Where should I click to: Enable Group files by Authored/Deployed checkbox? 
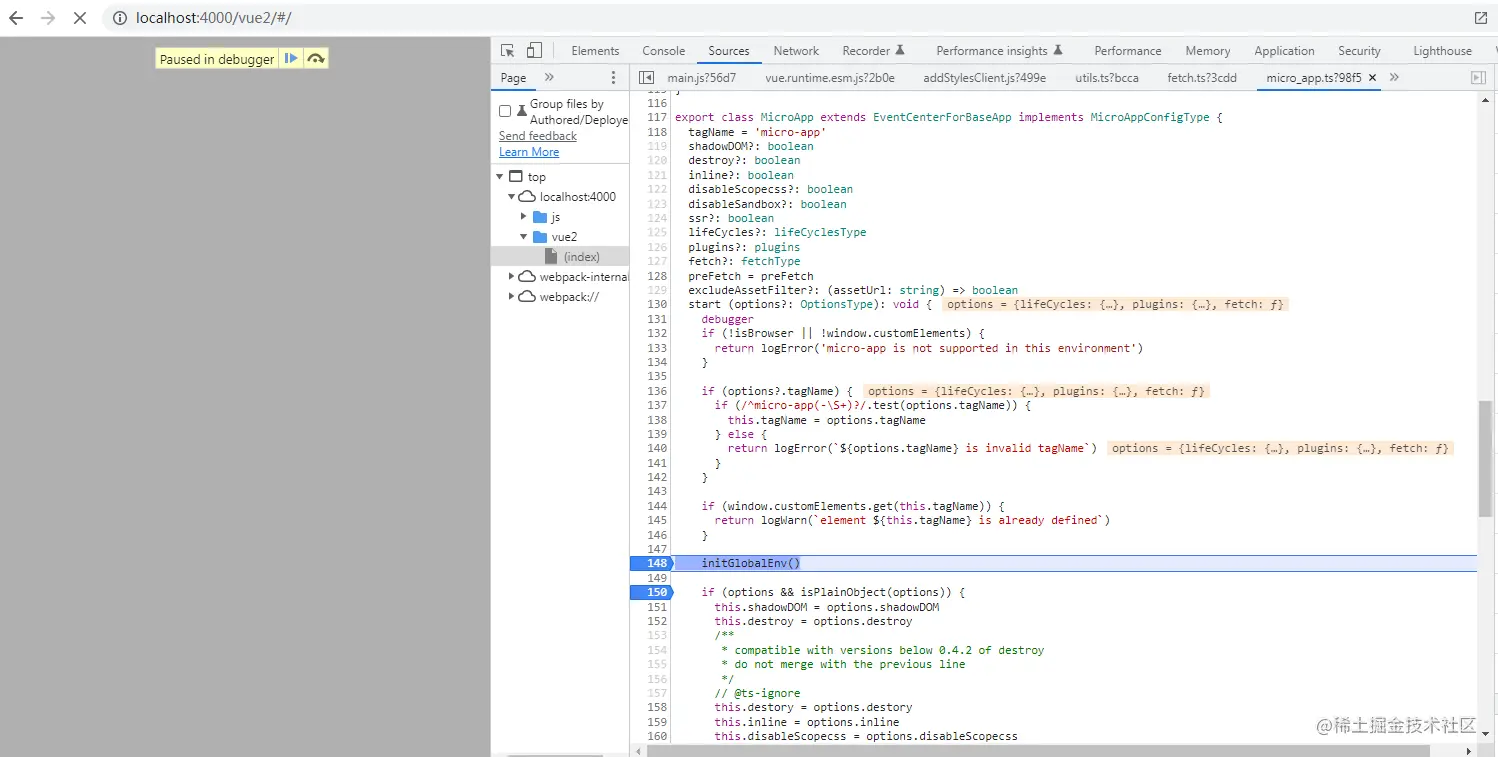[505, 111]
